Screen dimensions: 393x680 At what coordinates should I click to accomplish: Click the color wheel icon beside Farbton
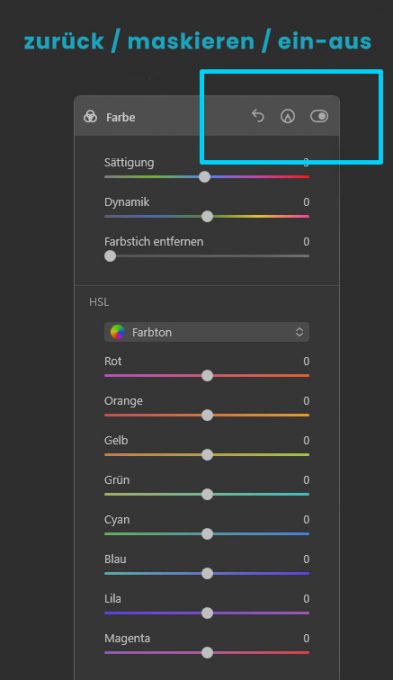[118, 332]
